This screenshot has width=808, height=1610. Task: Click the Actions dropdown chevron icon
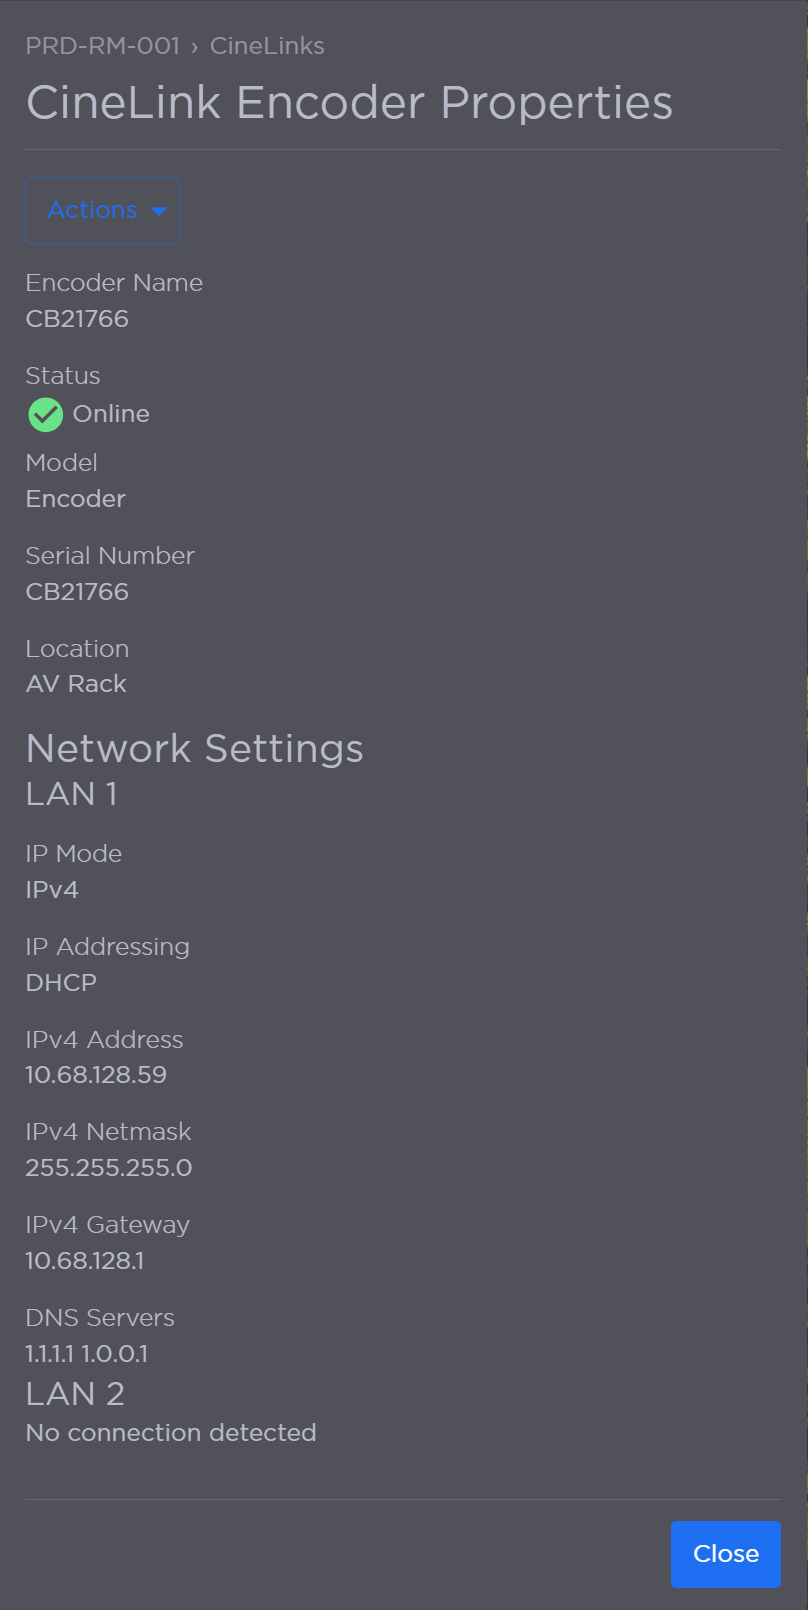[x=159, y=211]
